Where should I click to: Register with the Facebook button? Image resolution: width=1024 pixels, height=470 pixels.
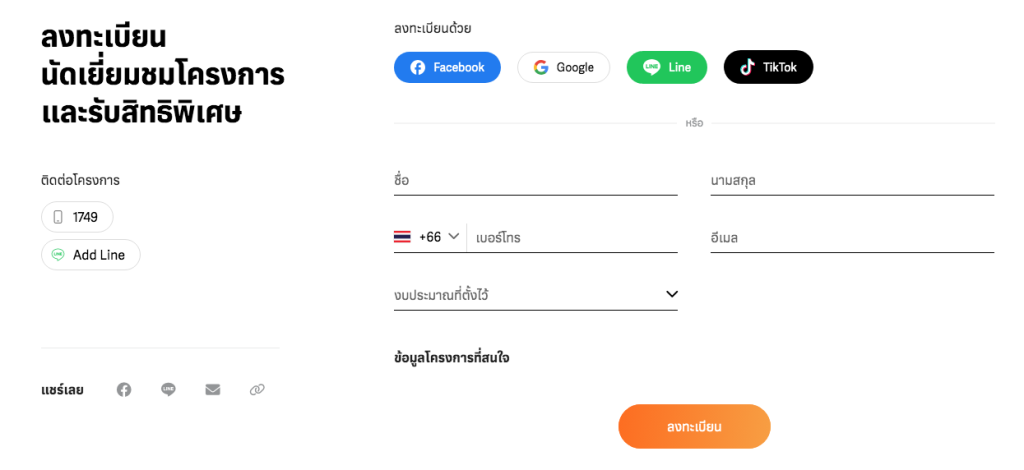tap(447, 67)
